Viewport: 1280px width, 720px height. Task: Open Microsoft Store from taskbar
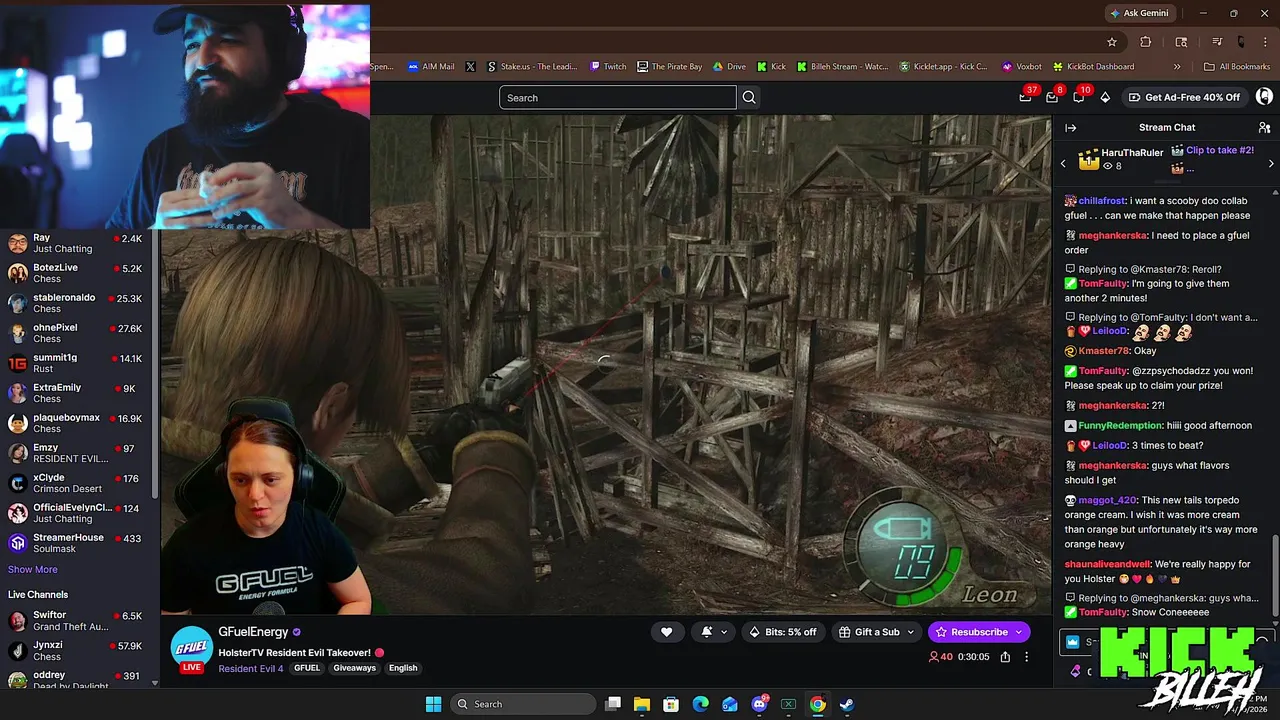[671, 704]
